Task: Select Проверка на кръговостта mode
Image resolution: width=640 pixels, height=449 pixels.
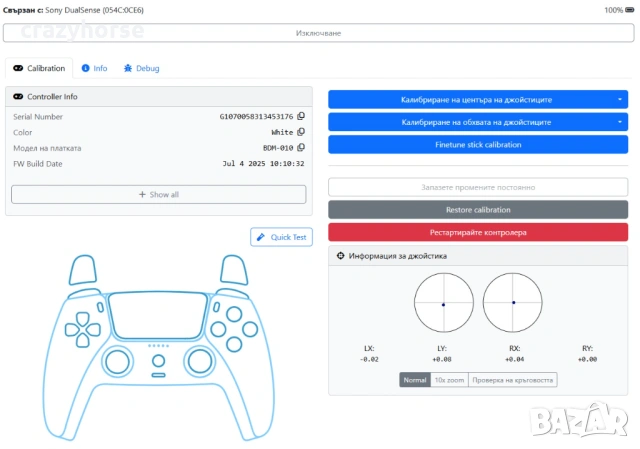Action: pos(513,380)
